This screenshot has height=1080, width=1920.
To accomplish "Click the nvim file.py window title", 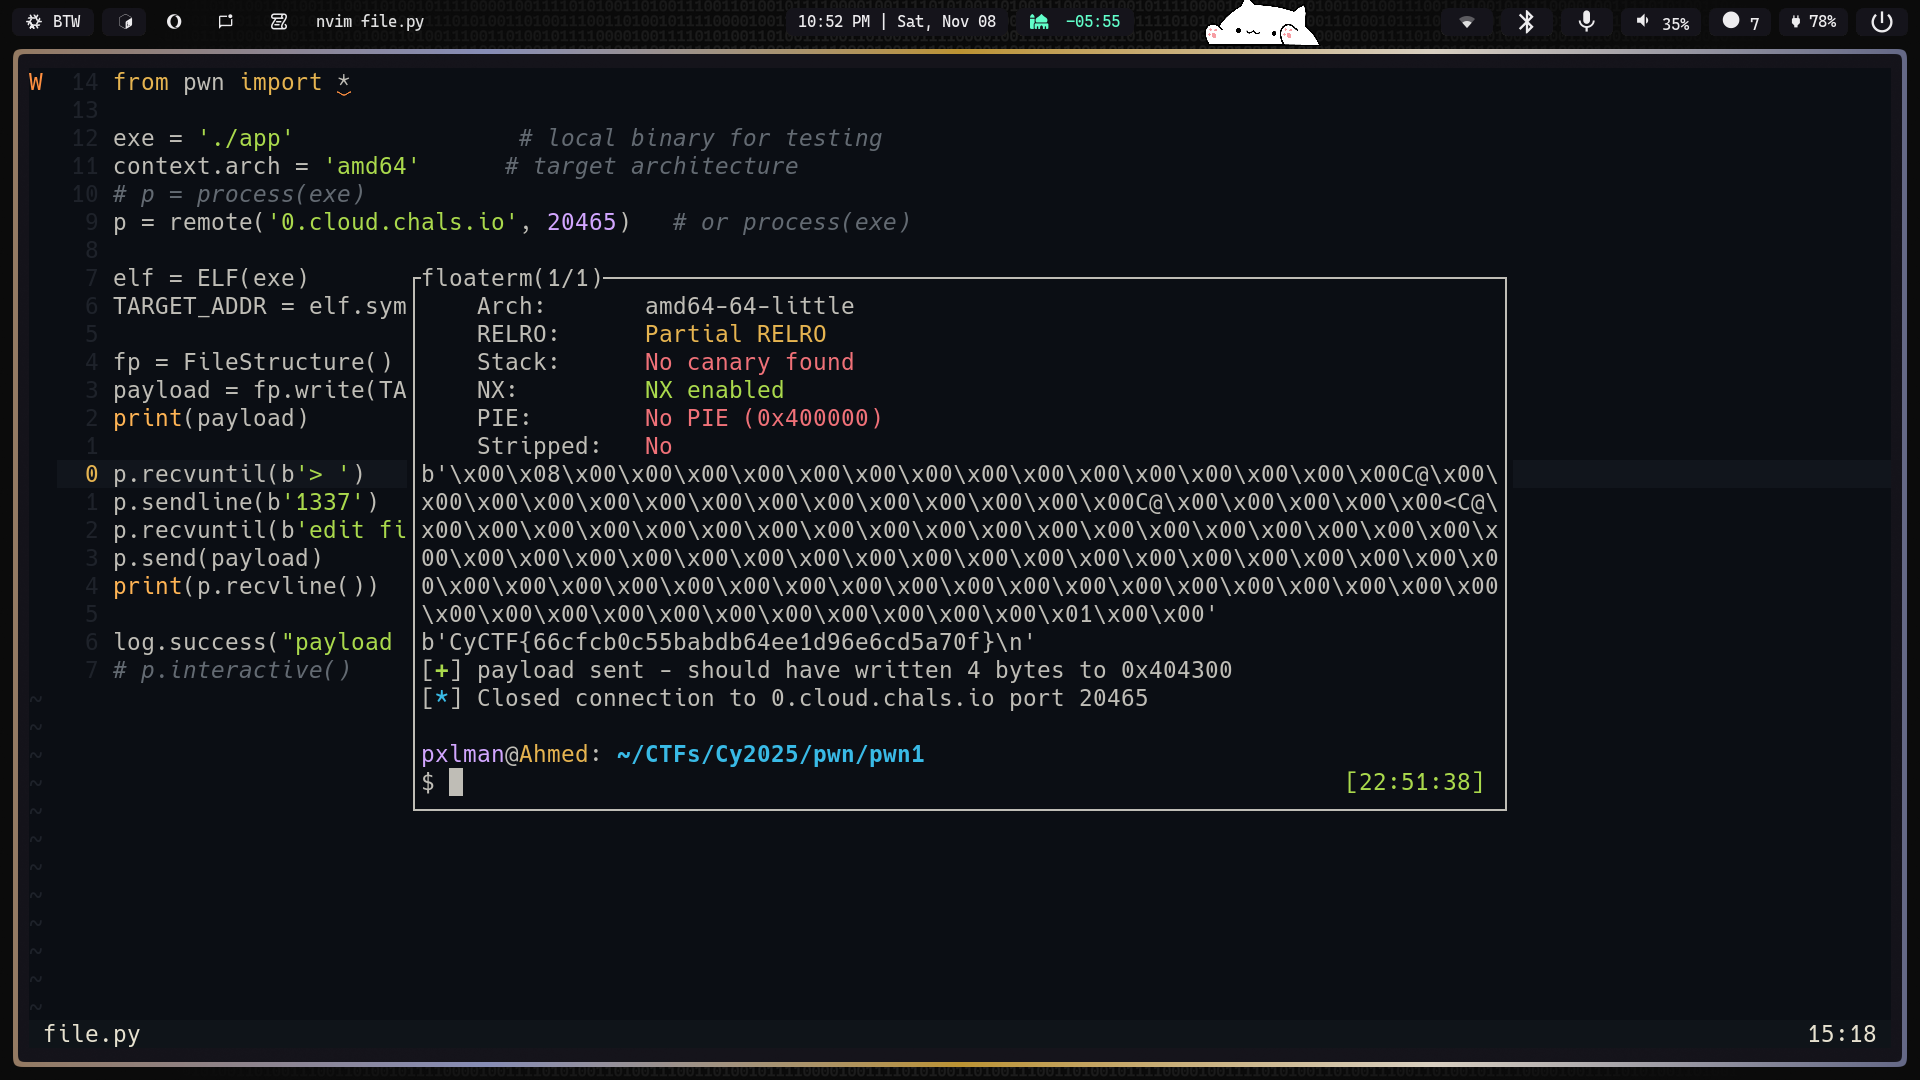I will pyautogui.click(x=369, y=21).
